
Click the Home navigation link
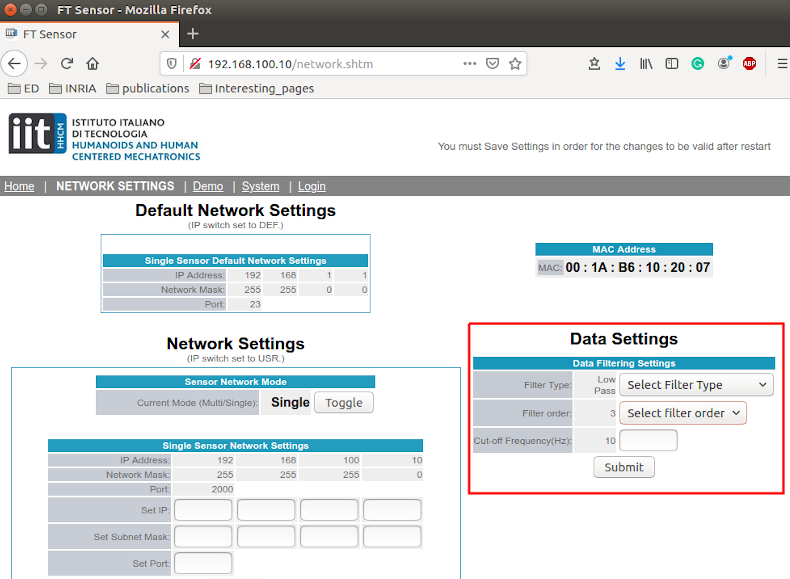click(x=19, y=186)
